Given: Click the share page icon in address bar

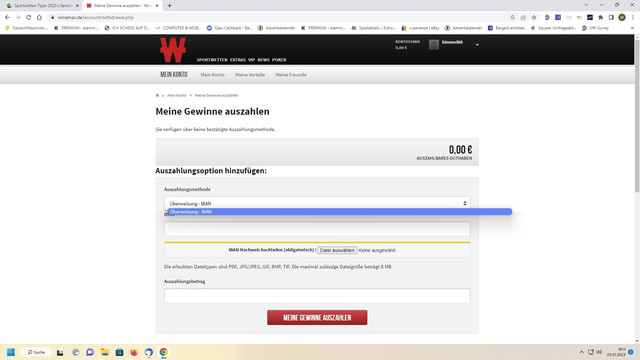Looking at the screenshot, I should coord(523,18).
